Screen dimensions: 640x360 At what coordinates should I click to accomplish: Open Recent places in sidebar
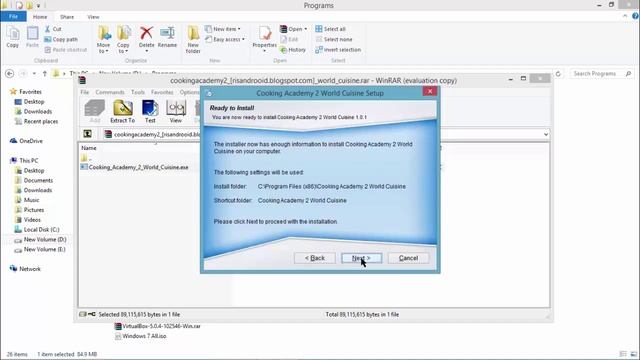36,121
